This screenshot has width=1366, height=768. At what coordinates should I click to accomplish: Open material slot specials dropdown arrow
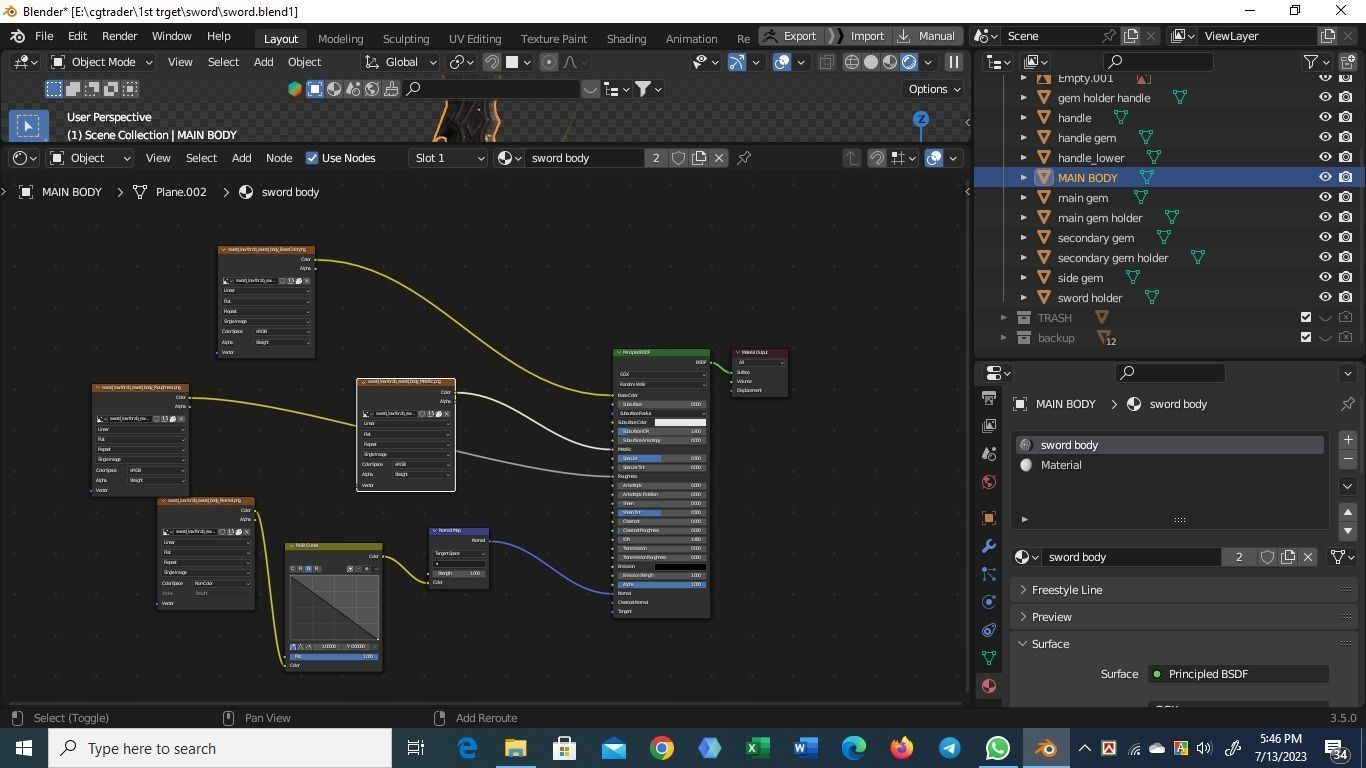[x=1348, y=486]
